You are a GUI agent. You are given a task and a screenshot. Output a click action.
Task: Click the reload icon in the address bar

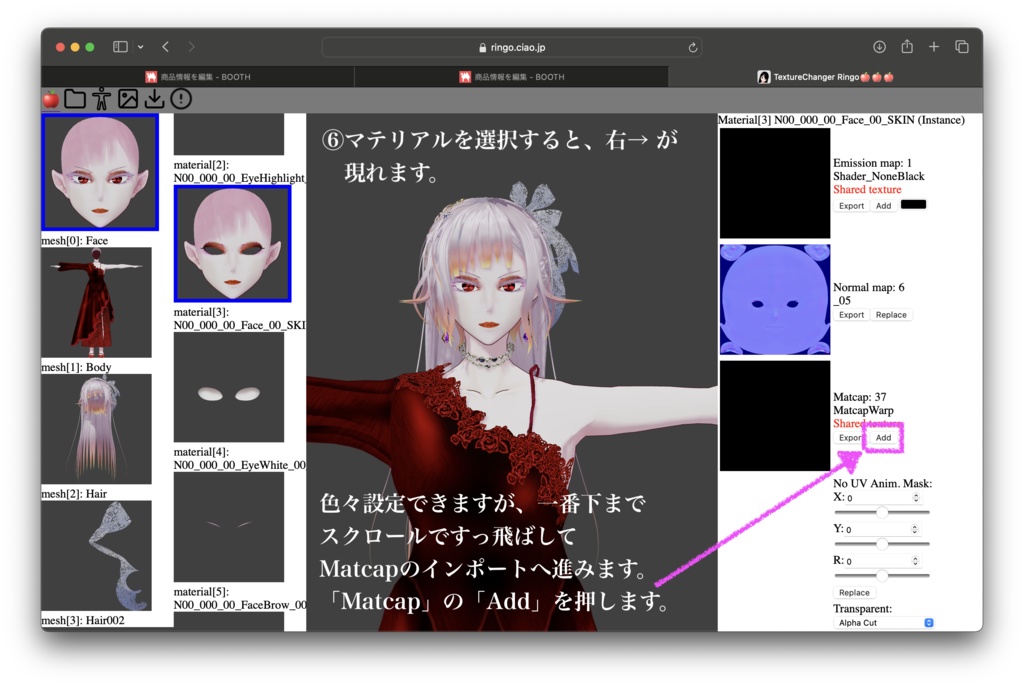(691, 46)
